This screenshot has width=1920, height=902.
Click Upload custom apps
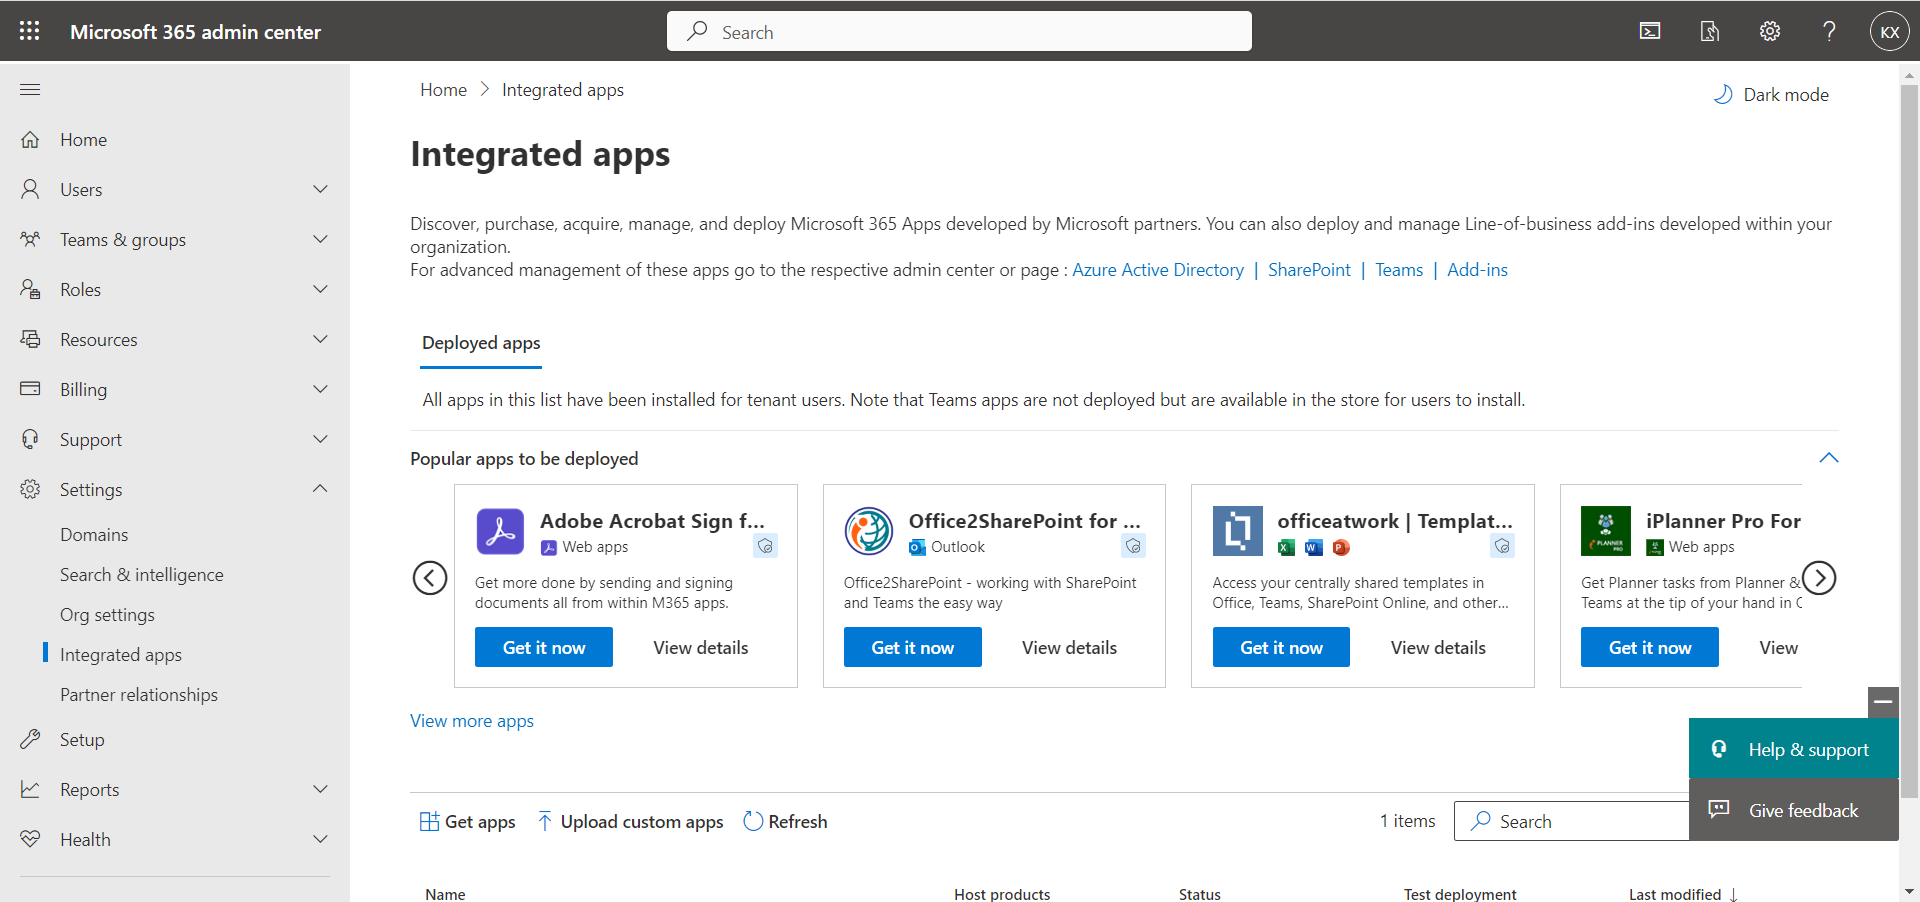click(630, 822)
